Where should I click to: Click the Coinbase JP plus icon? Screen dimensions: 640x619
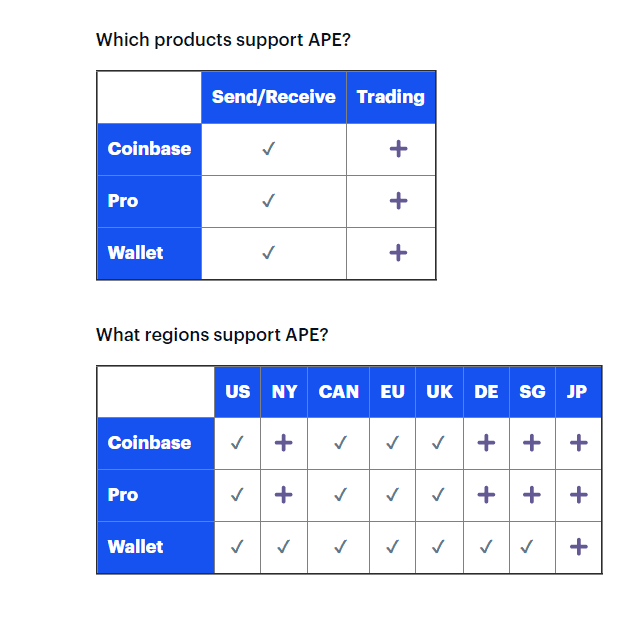(x=579, y=443)
